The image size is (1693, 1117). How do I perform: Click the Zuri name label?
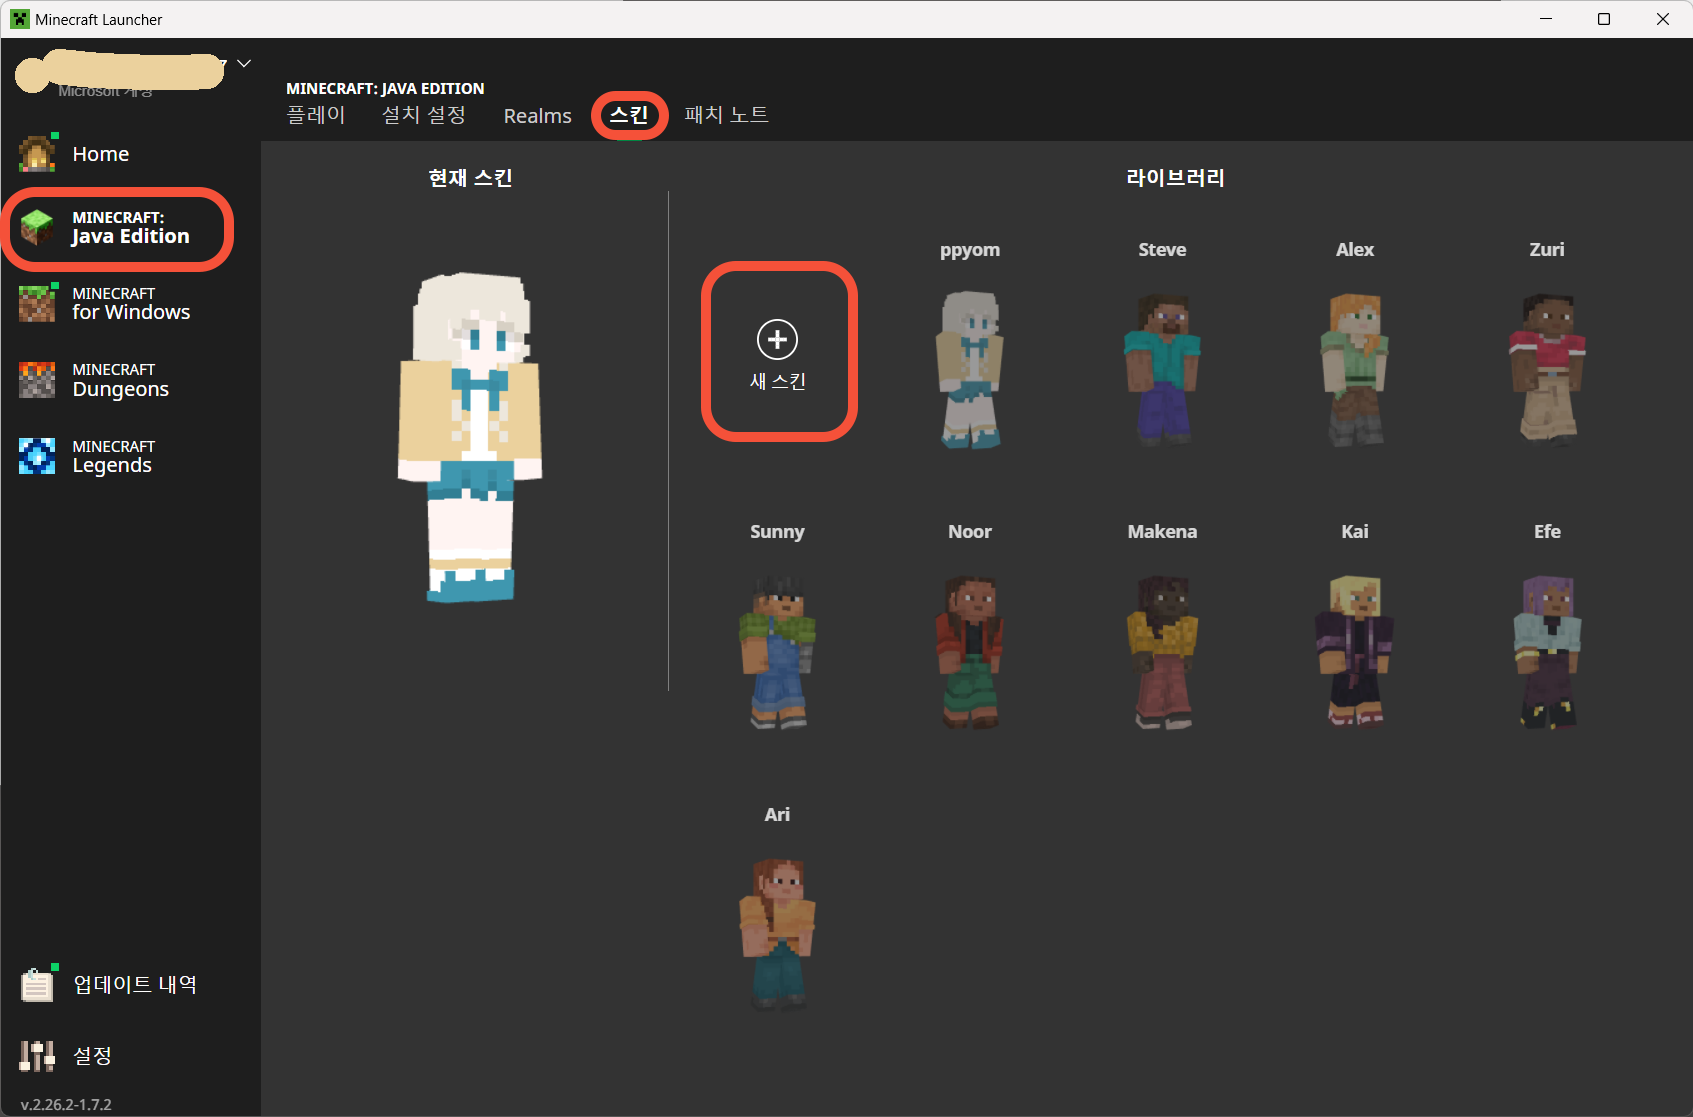1547,250
